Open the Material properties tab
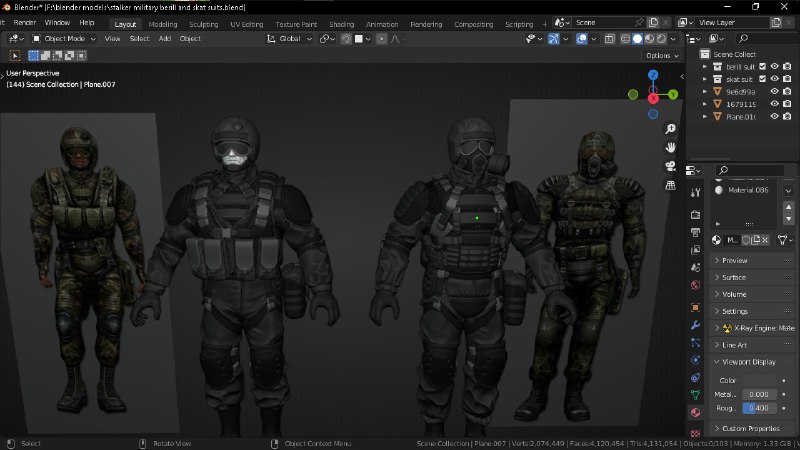 (695, 412)
